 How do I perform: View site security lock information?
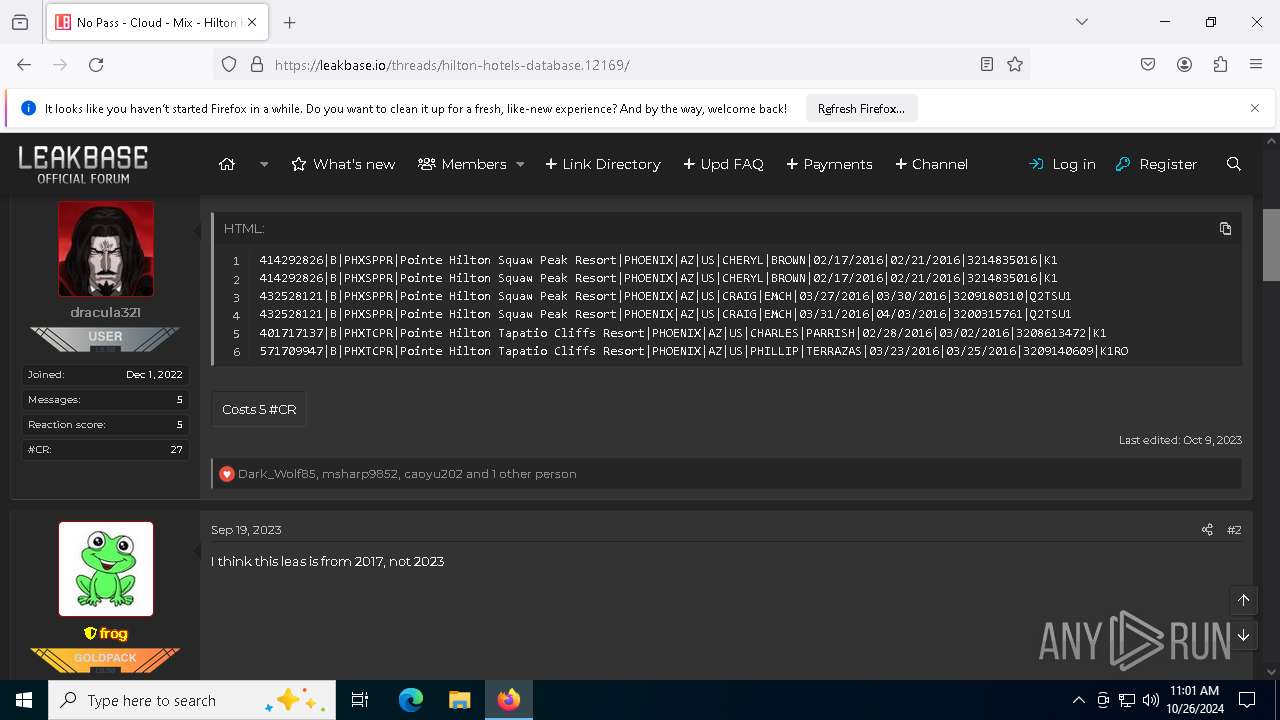[x=257, y=64]
